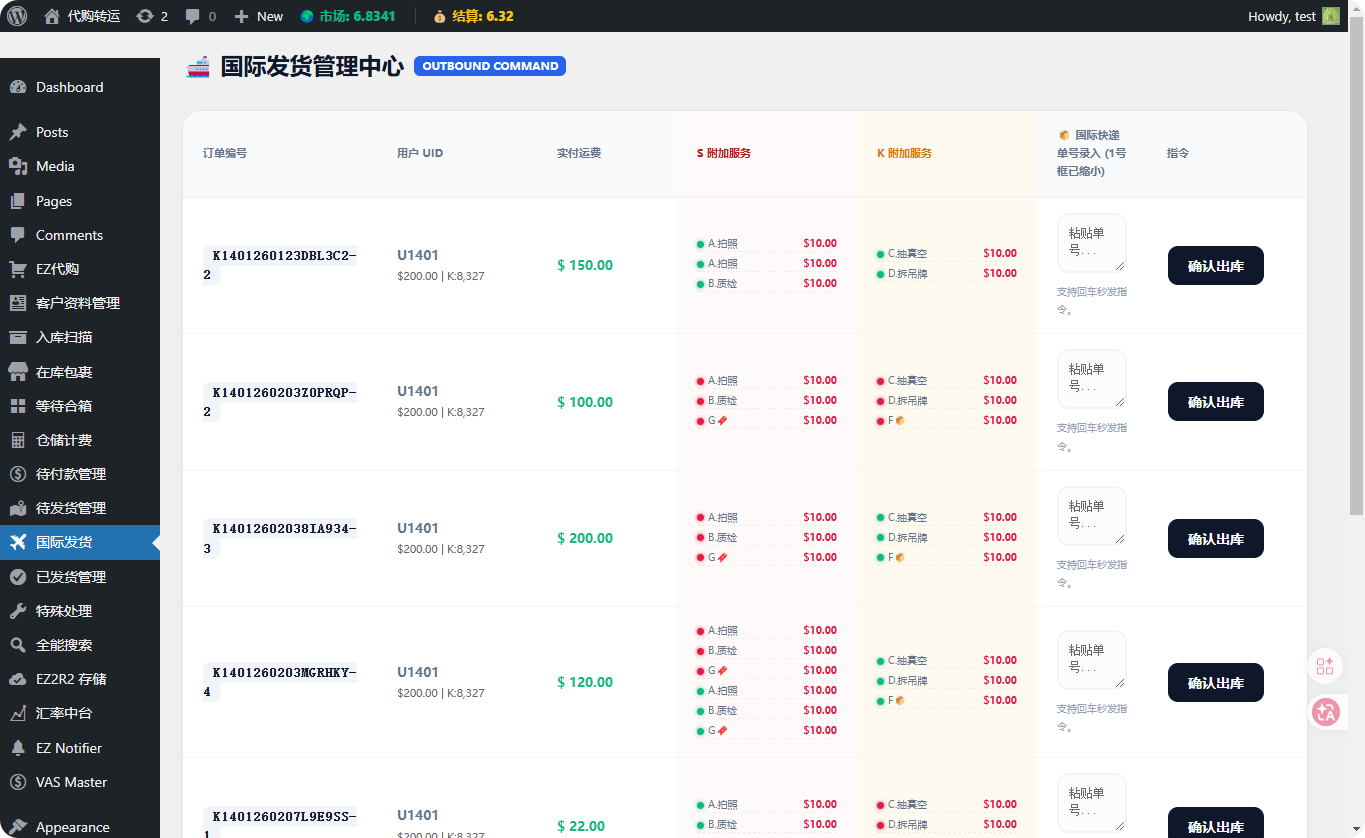Click the 全能搜索 magnifier icon
This screenshot has width=1365, height=838.
[18, 645]
